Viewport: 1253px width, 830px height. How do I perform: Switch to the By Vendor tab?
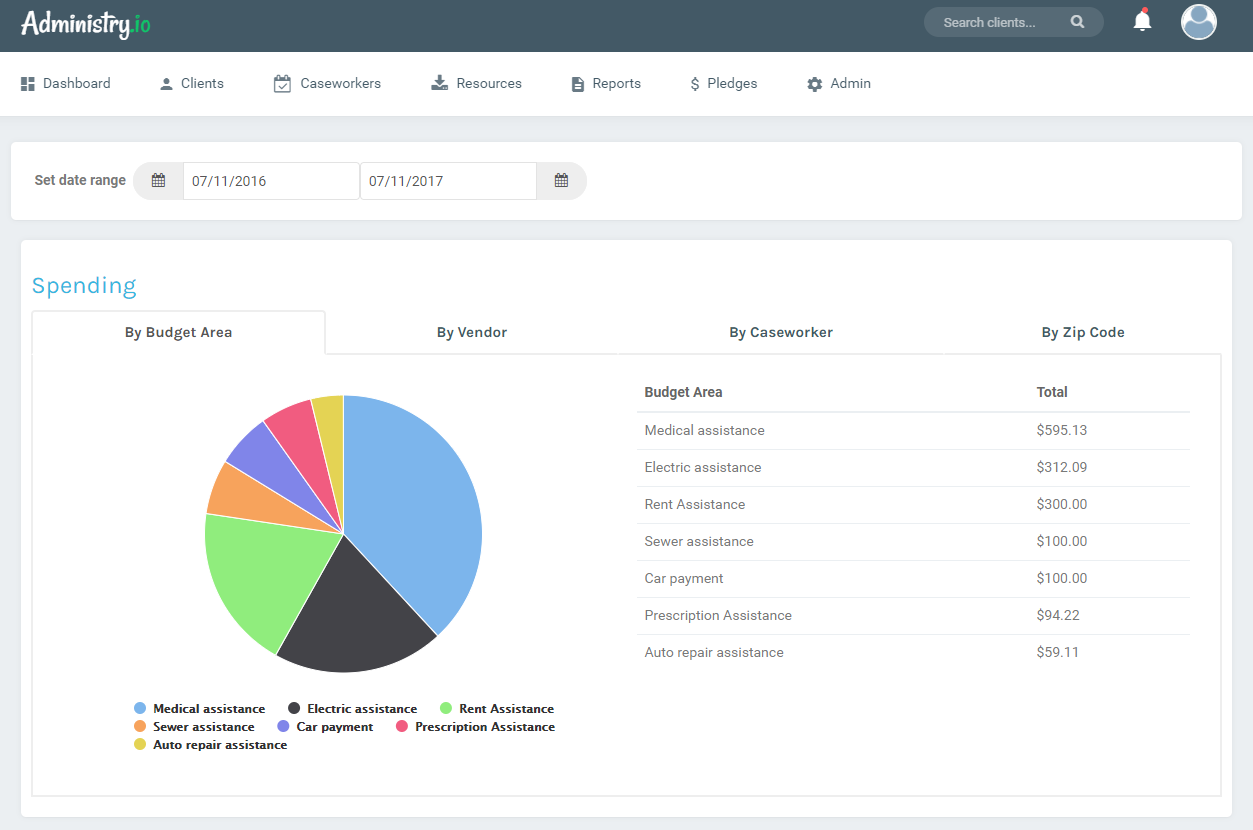coord(472,333)
